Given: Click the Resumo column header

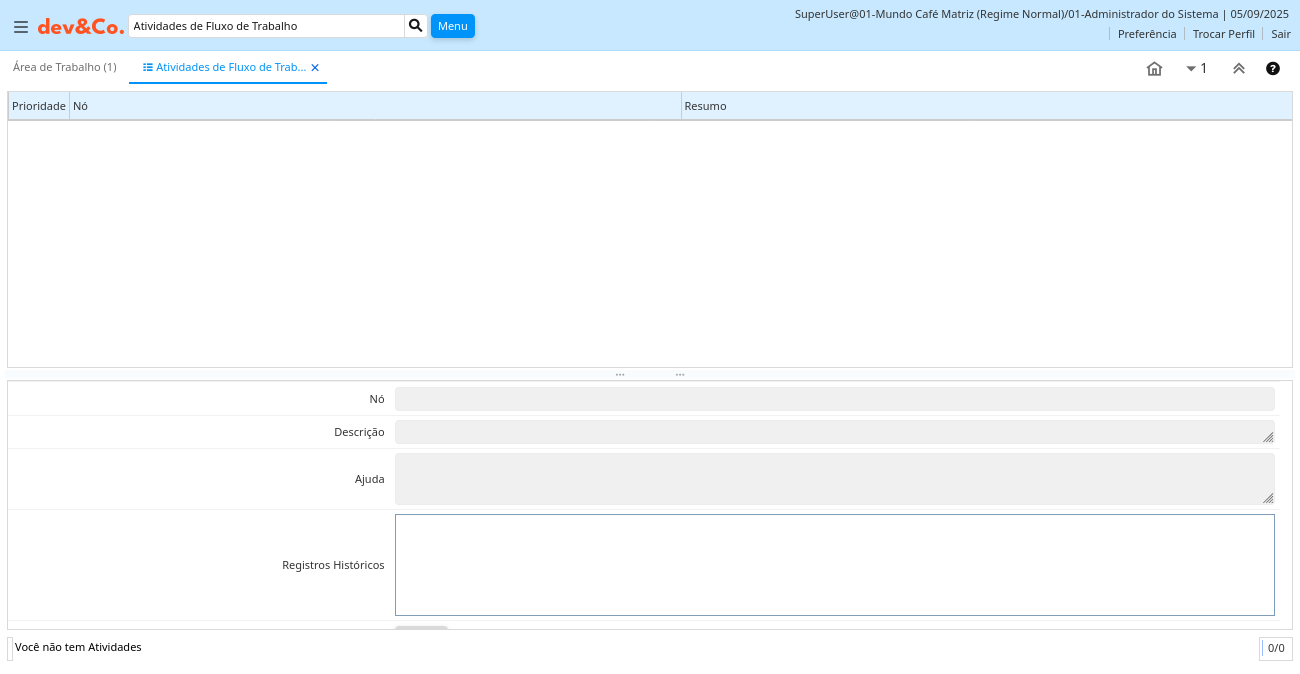Looking at the screenshot, I should coord(705,106).
